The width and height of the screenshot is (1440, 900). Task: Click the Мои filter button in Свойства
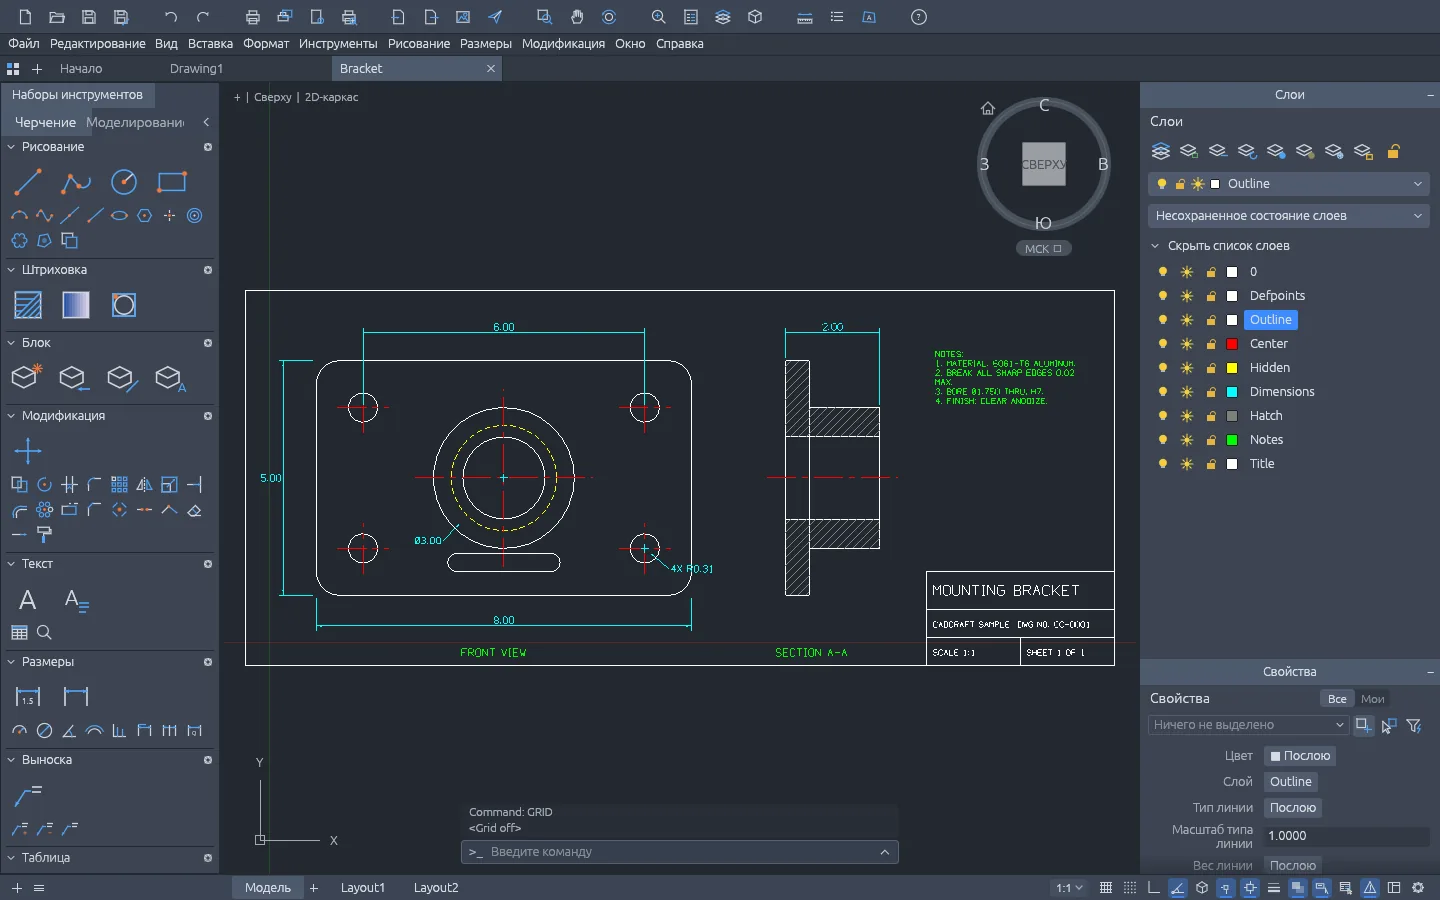coord(1373,699)
